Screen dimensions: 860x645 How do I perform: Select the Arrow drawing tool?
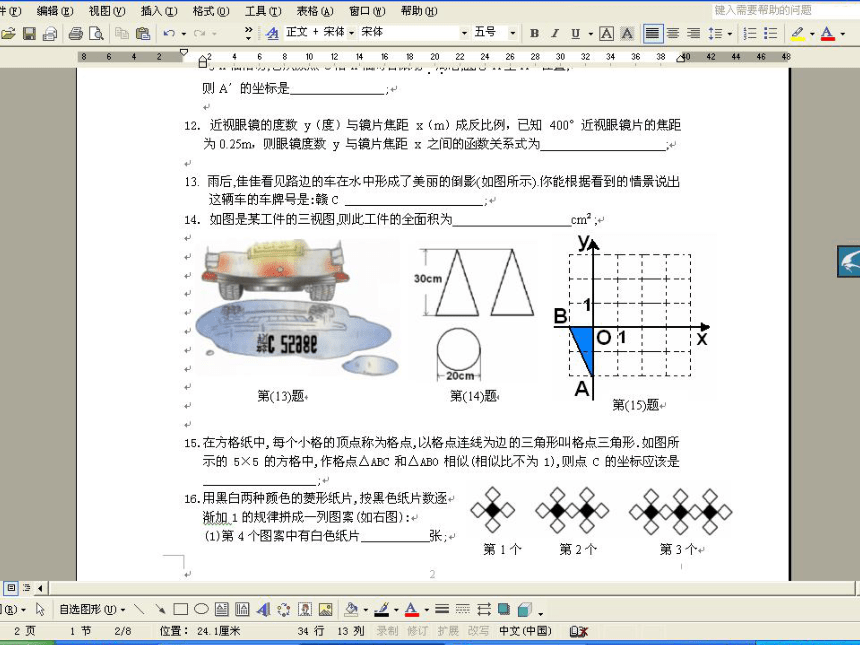(x=160, y=609)
